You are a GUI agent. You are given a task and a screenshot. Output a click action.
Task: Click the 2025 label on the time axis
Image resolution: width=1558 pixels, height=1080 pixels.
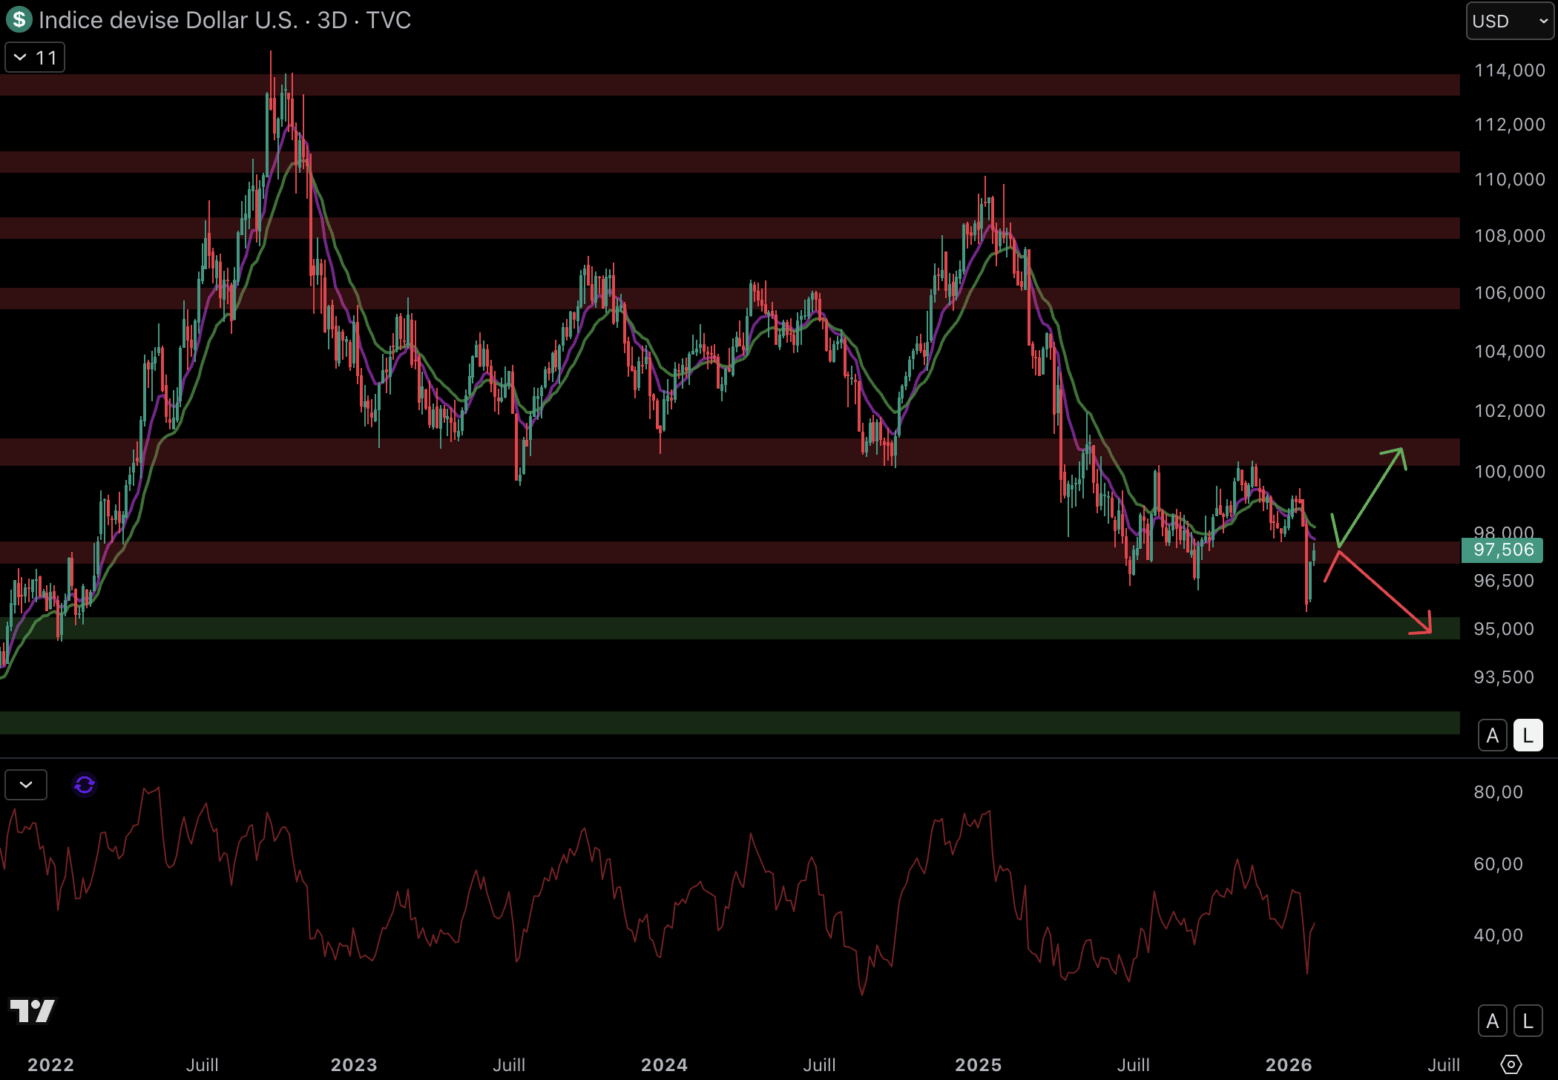977,1065
